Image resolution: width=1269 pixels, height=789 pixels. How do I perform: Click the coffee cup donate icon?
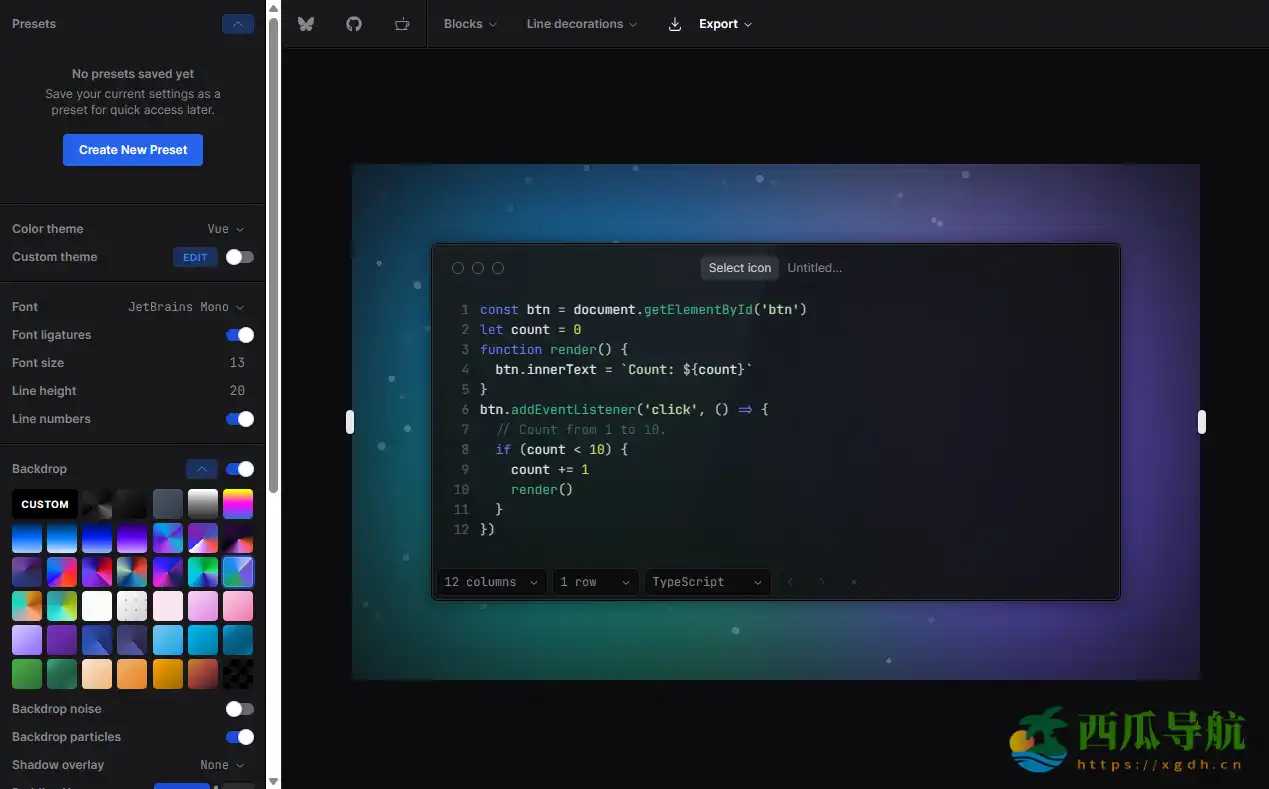402,24
